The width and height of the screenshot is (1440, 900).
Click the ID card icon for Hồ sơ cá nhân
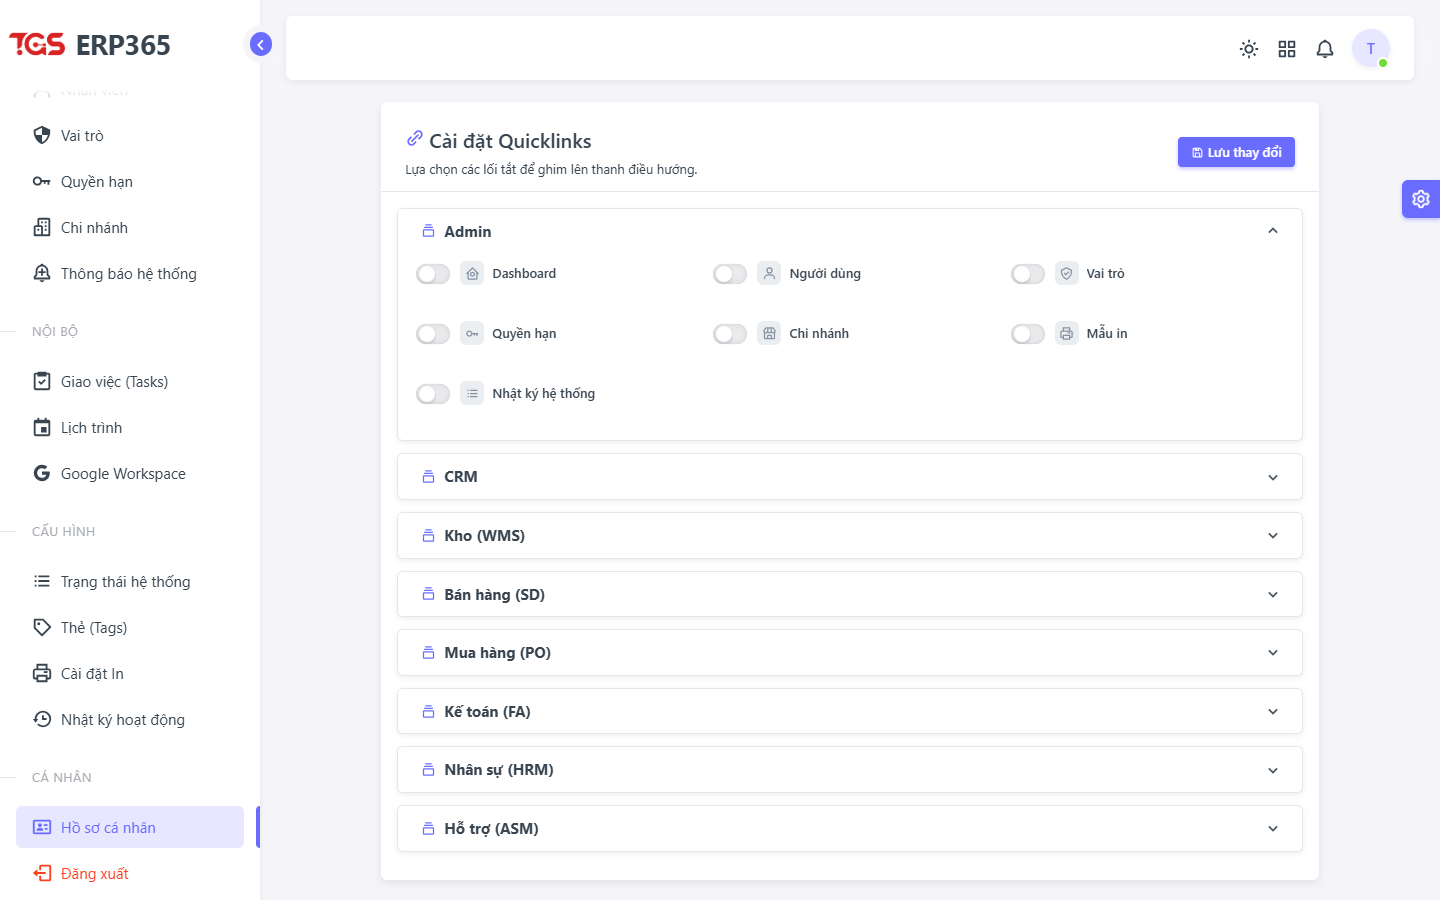(x=42, y=827)
